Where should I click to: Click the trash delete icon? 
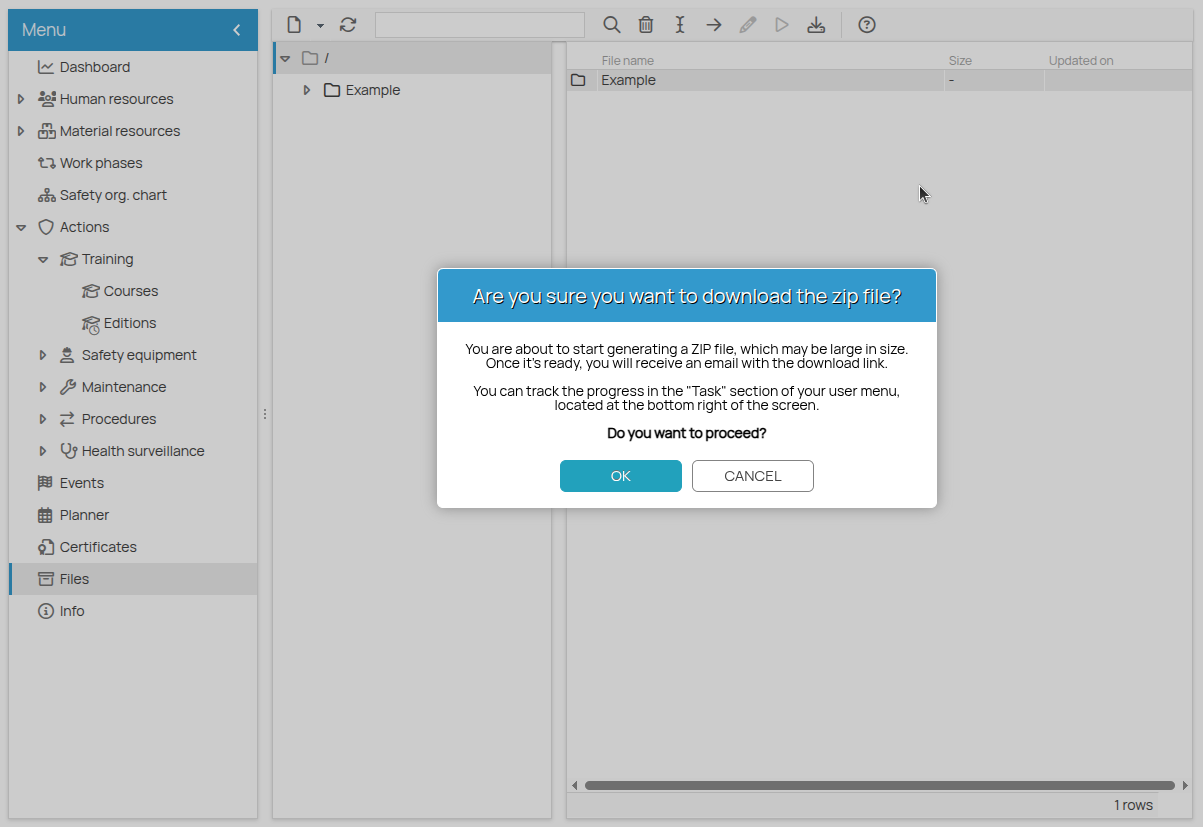point(646,25)
